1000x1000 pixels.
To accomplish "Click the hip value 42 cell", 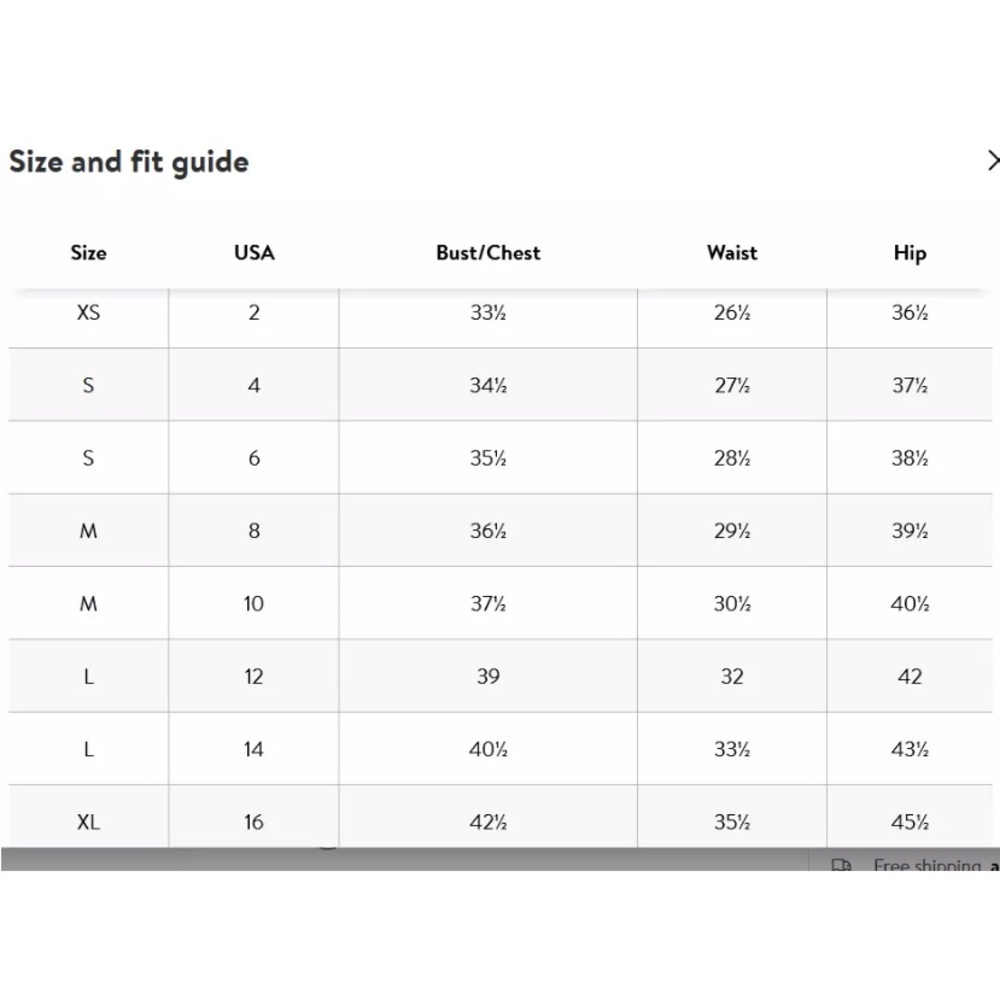I will tap(909, 676).
